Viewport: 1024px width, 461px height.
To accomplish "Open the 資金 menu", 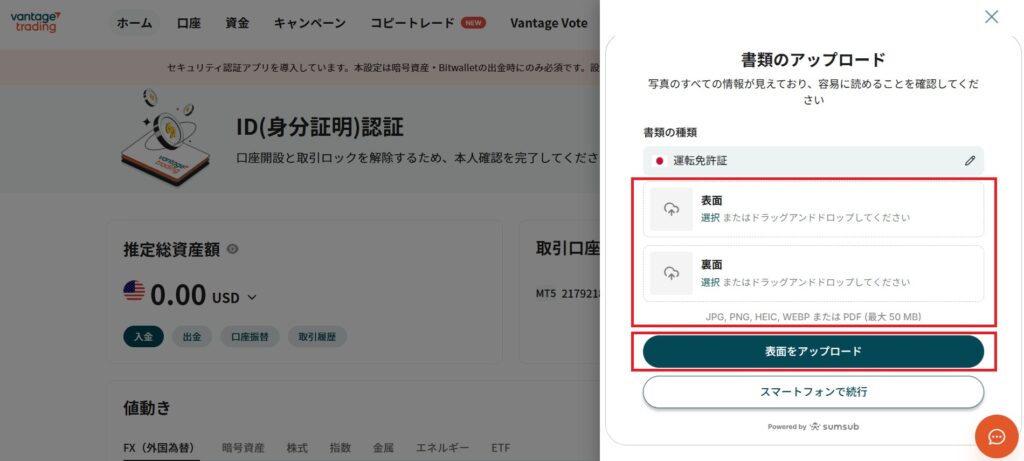I will 237,24.
